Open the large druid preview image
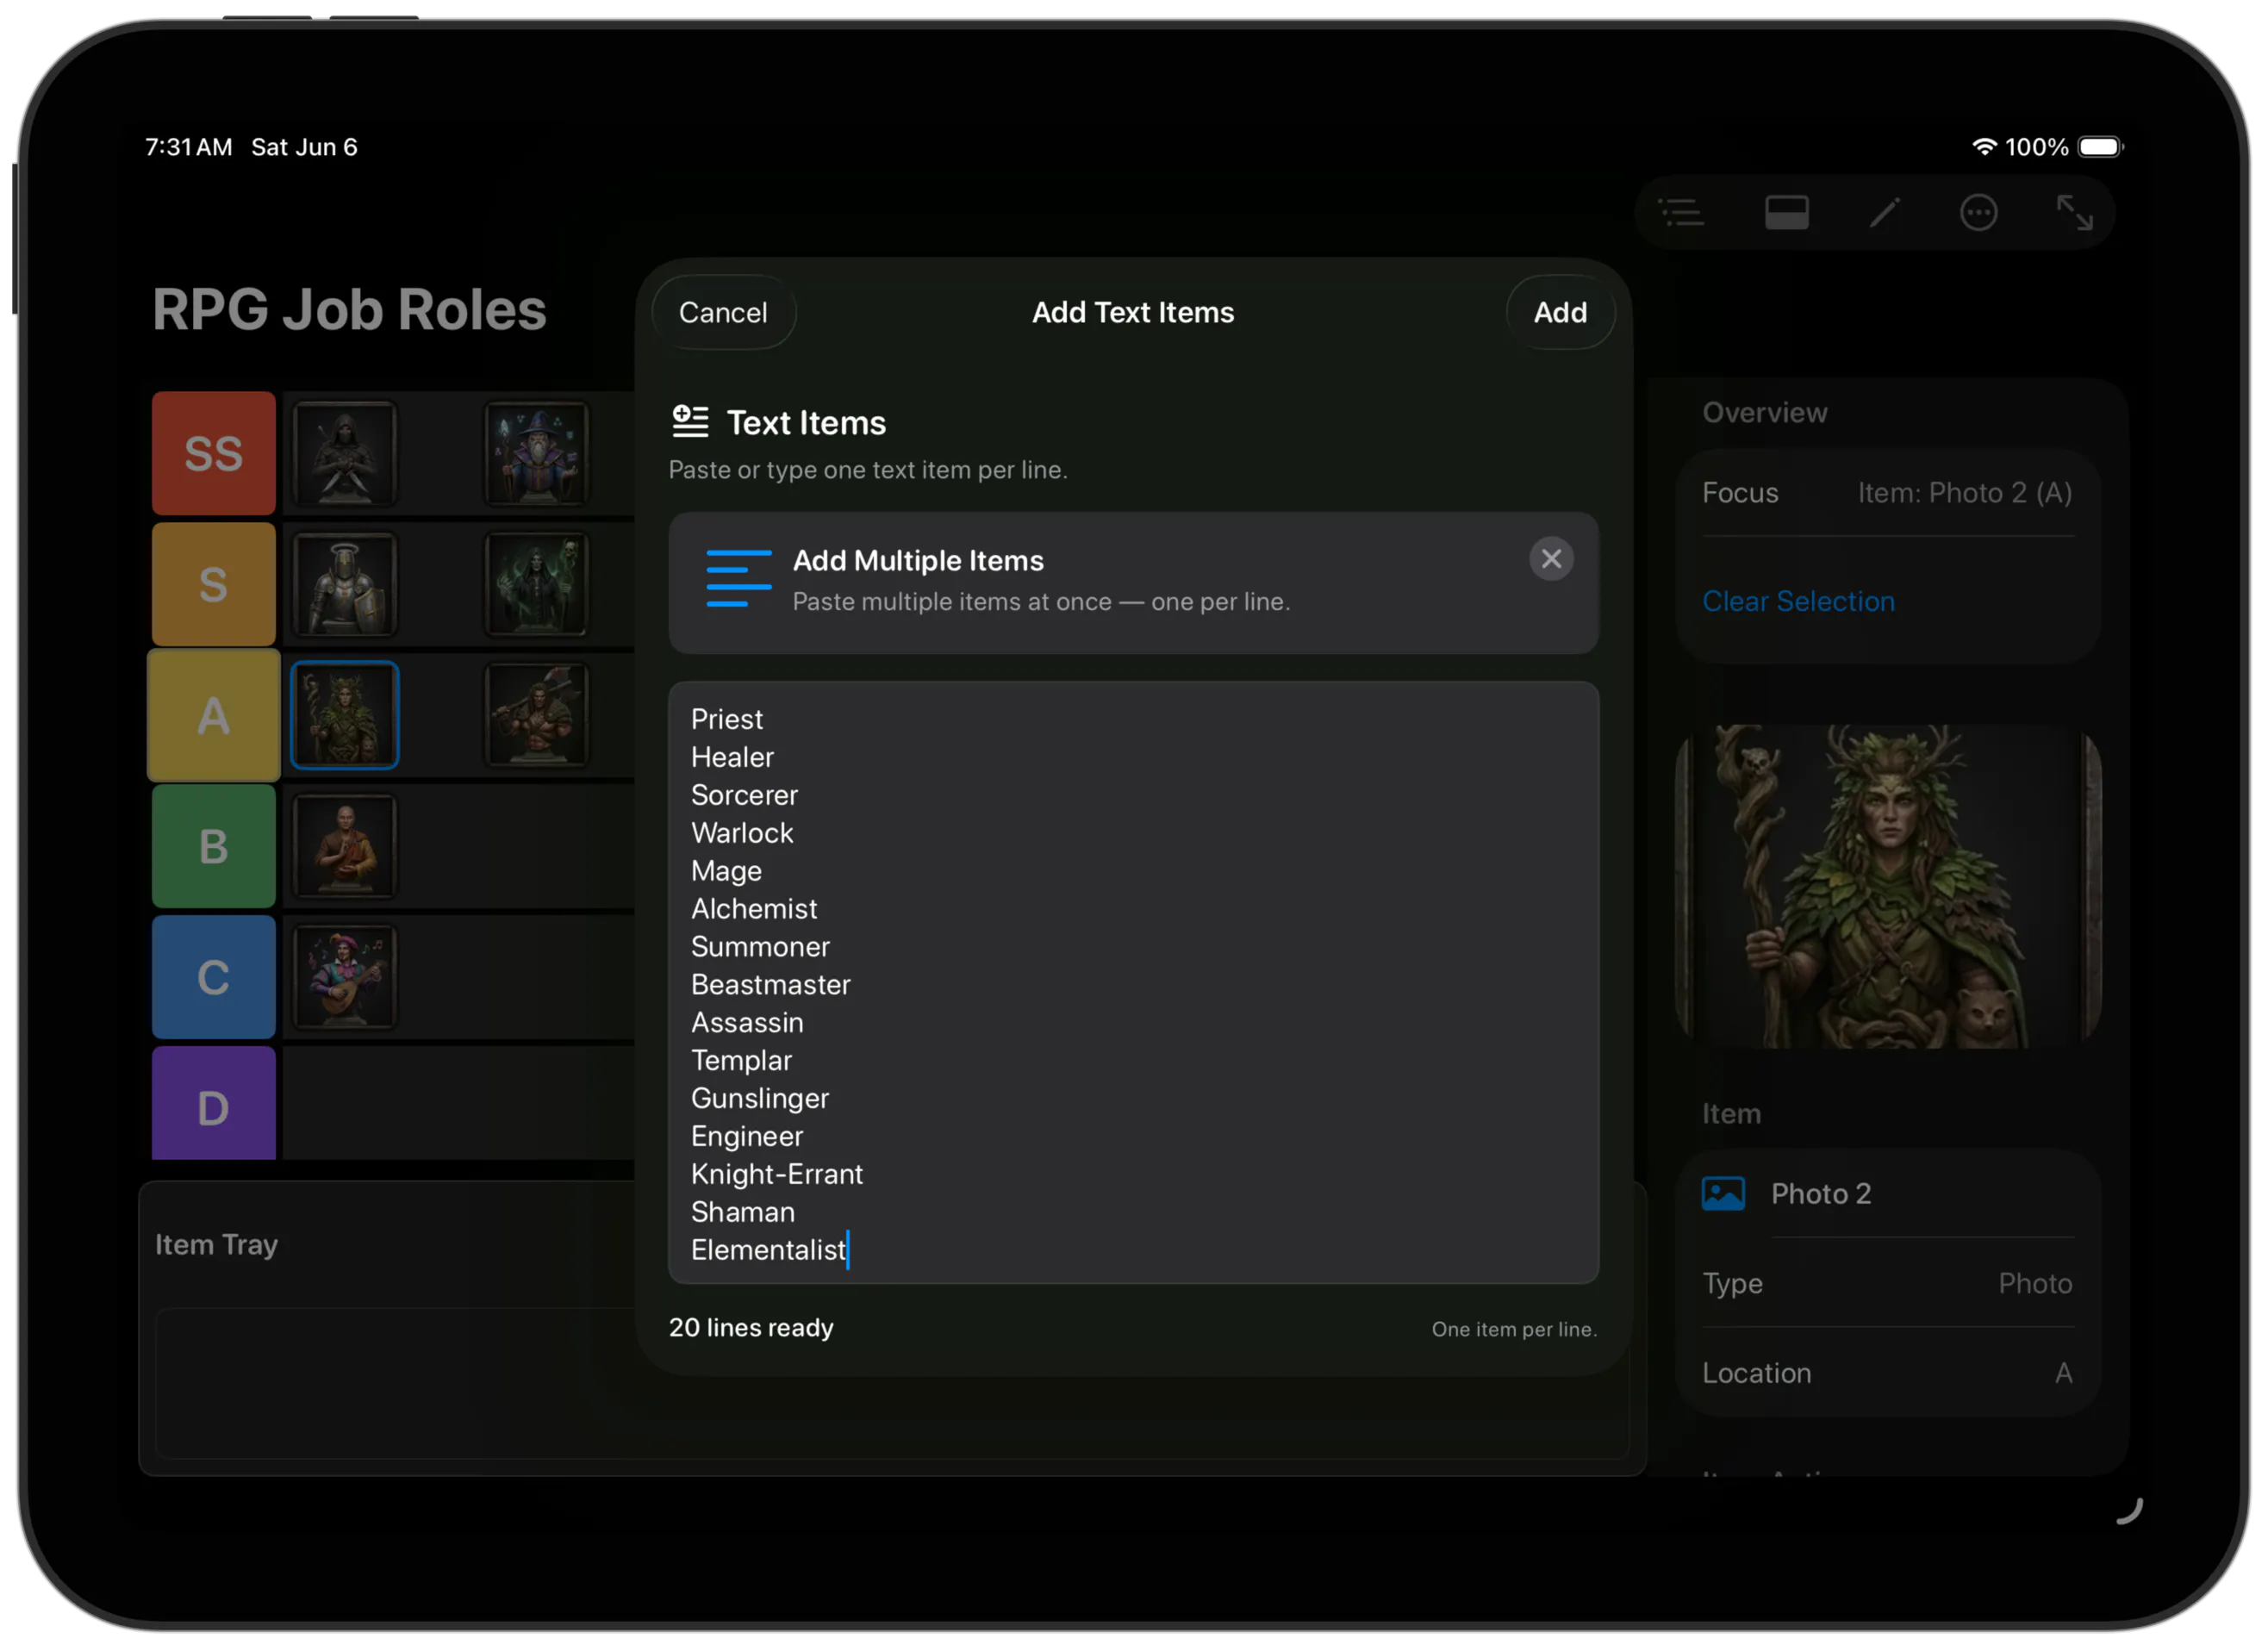 (1888, 887)
